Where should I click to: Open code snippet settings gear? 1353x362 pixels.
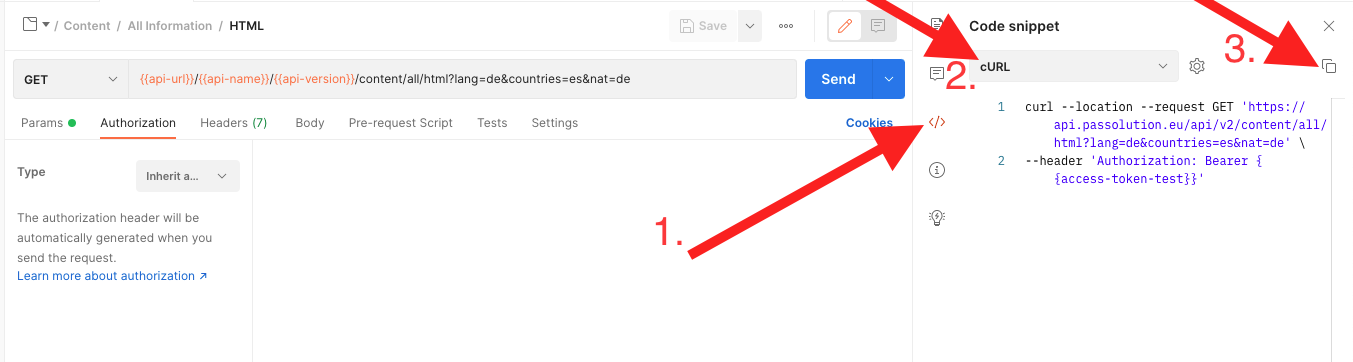[1197, 66]
